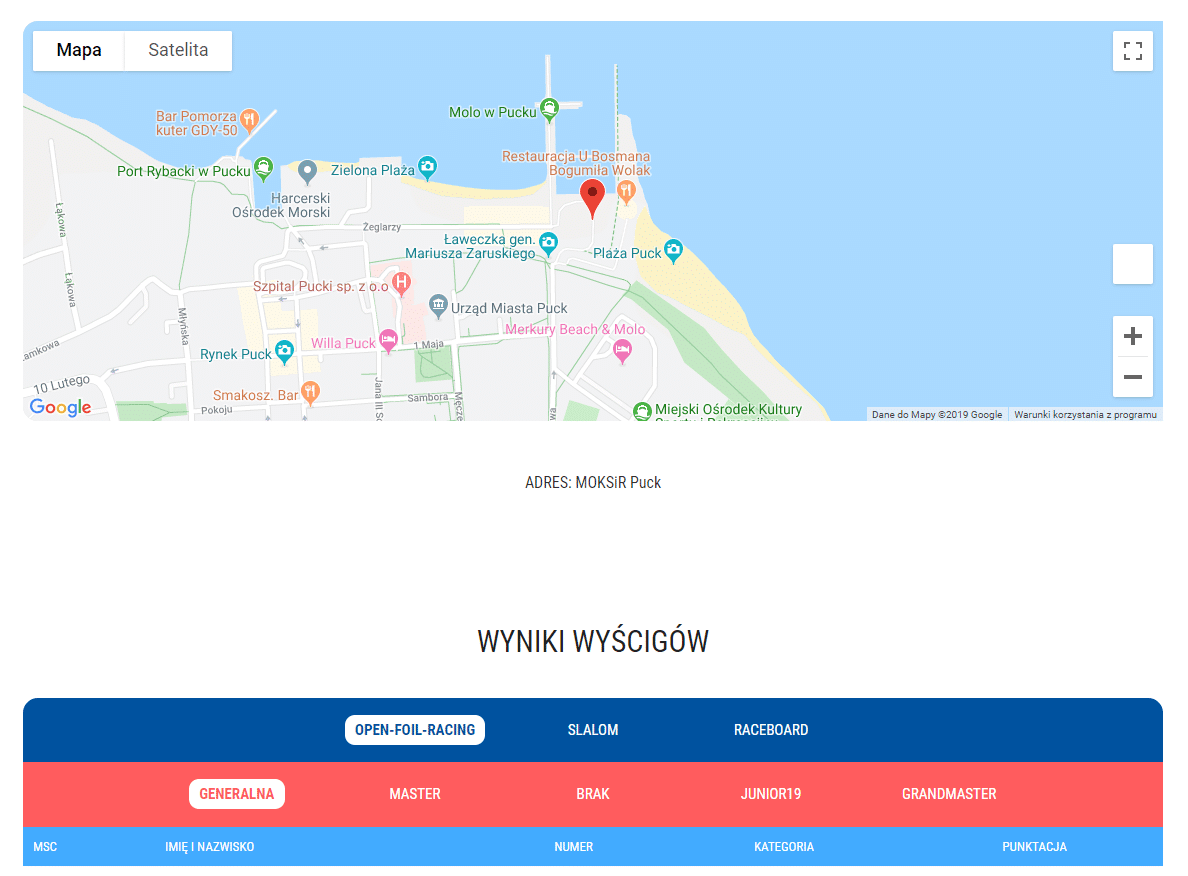Image resolution: width=1188 pixels, height=876 pixels.
Task: Click the PUNKTACJA column header
Action: [1035, 846]
